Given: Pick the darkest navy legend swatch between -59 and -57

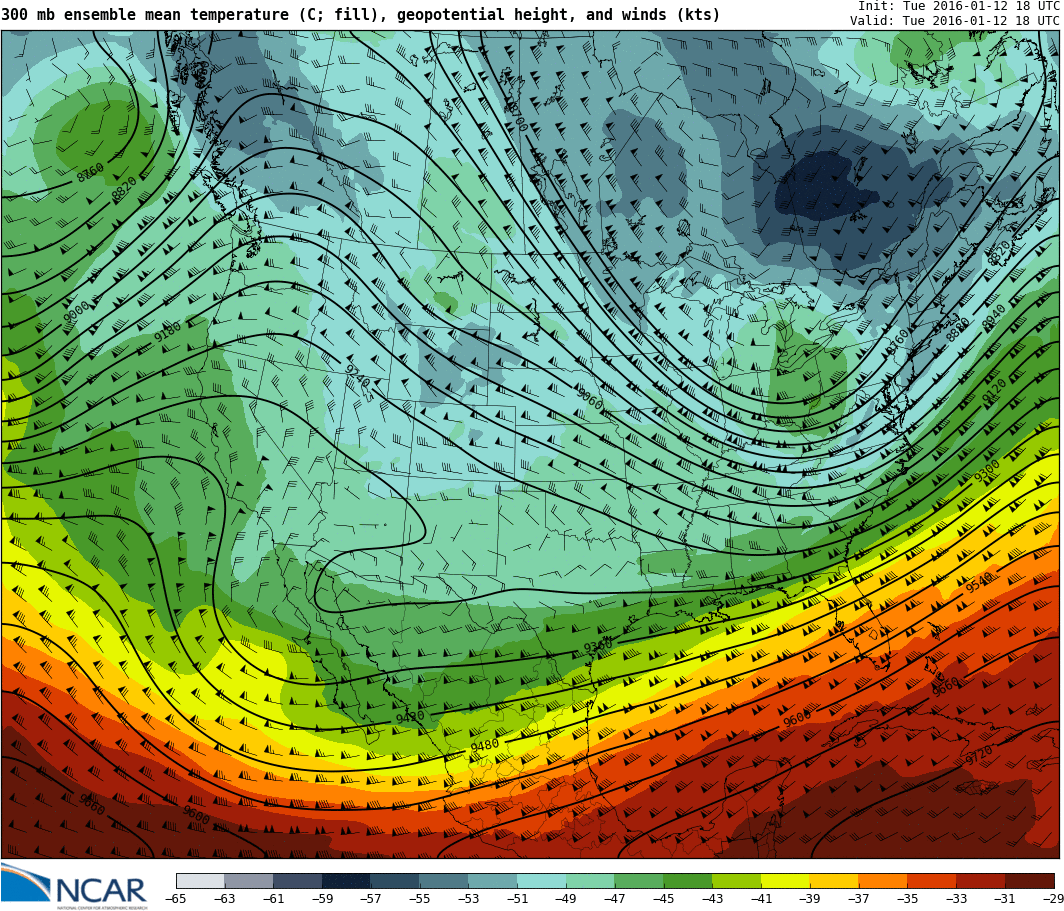Looking at the screenshot, I should coord(347,881).
